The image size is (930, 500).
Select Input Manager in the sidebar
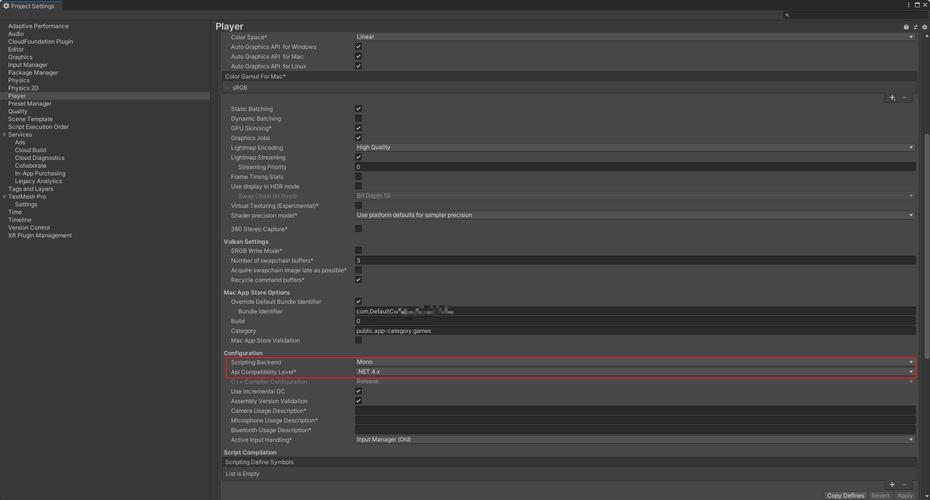pyautogui.click(x=28, y=65)
